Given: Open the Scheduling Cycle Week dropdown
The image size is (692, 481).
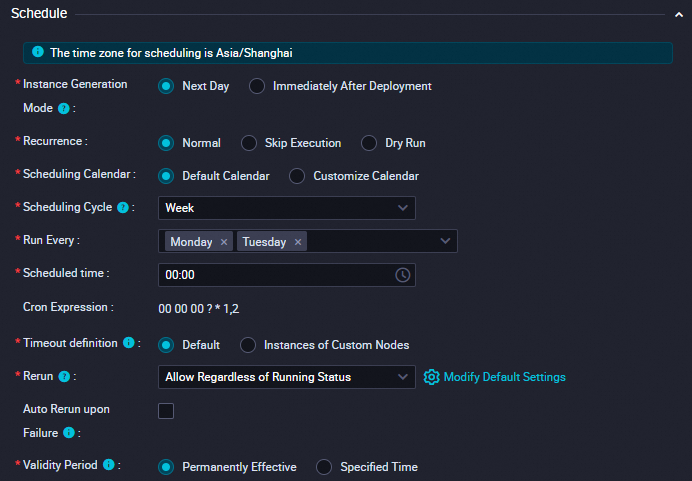Looking at the screenshot, I should click(287, 208).
